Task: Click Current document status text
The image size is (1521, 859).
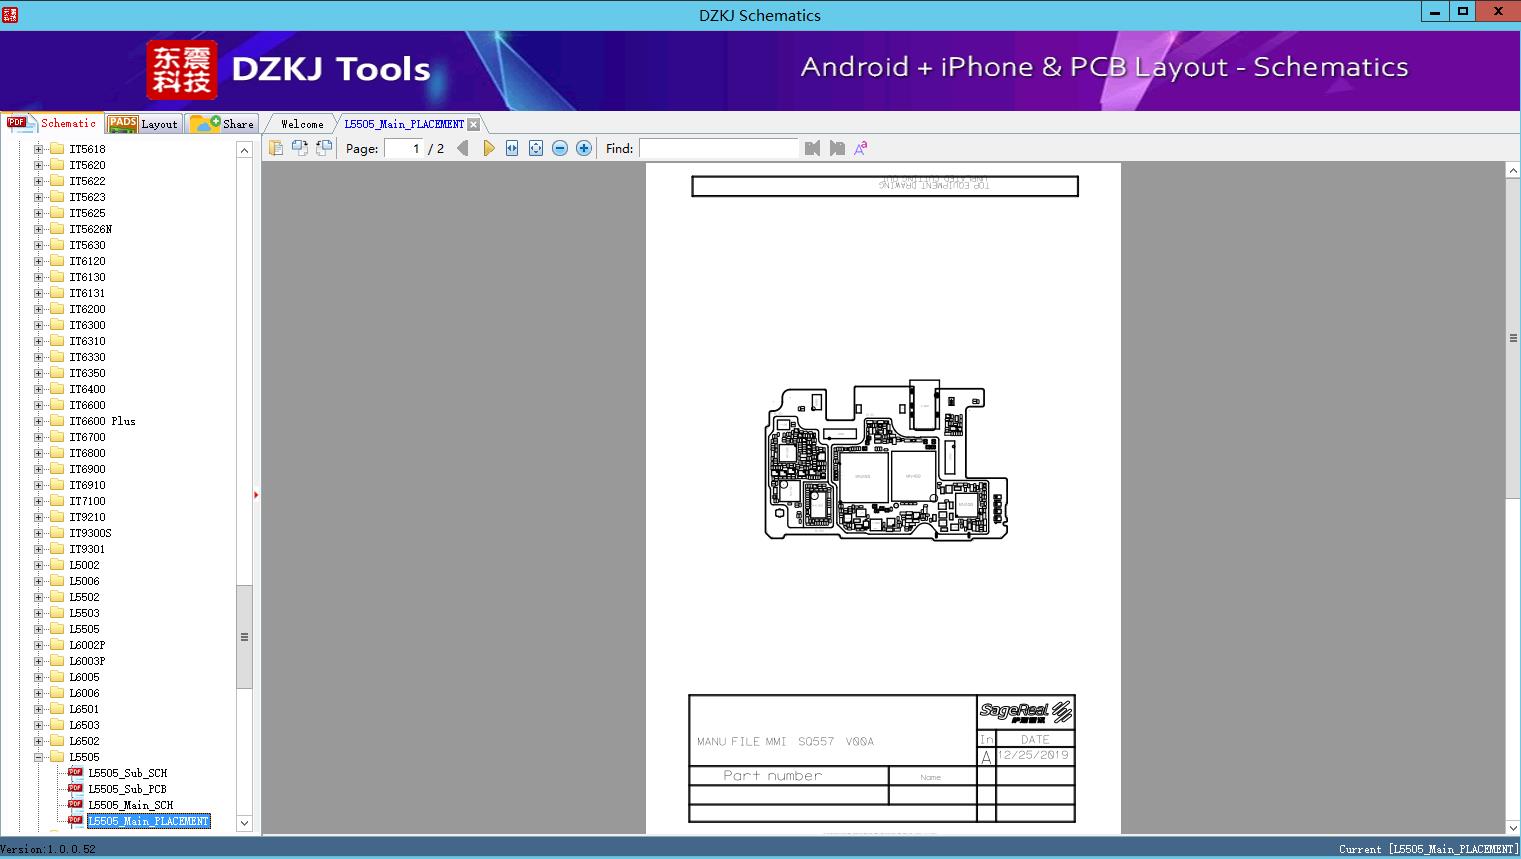Action: pos(1428,849)
